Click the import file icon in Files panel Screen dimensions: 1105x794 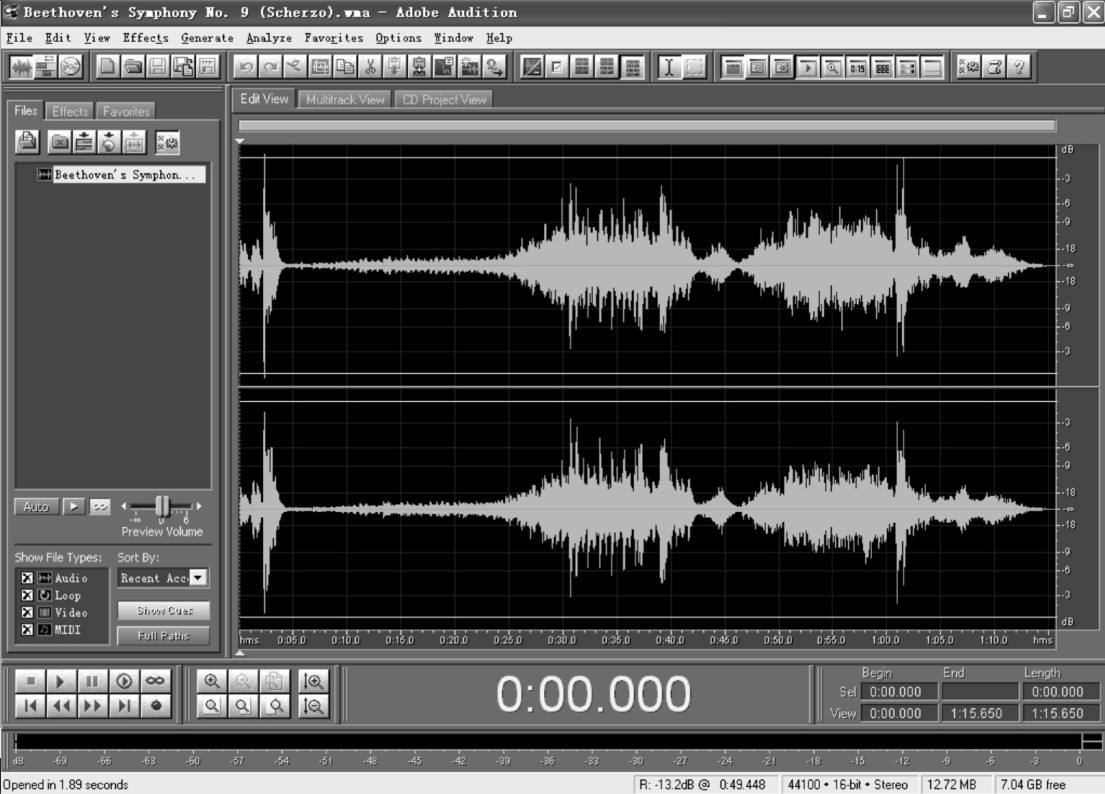(27, 142)
